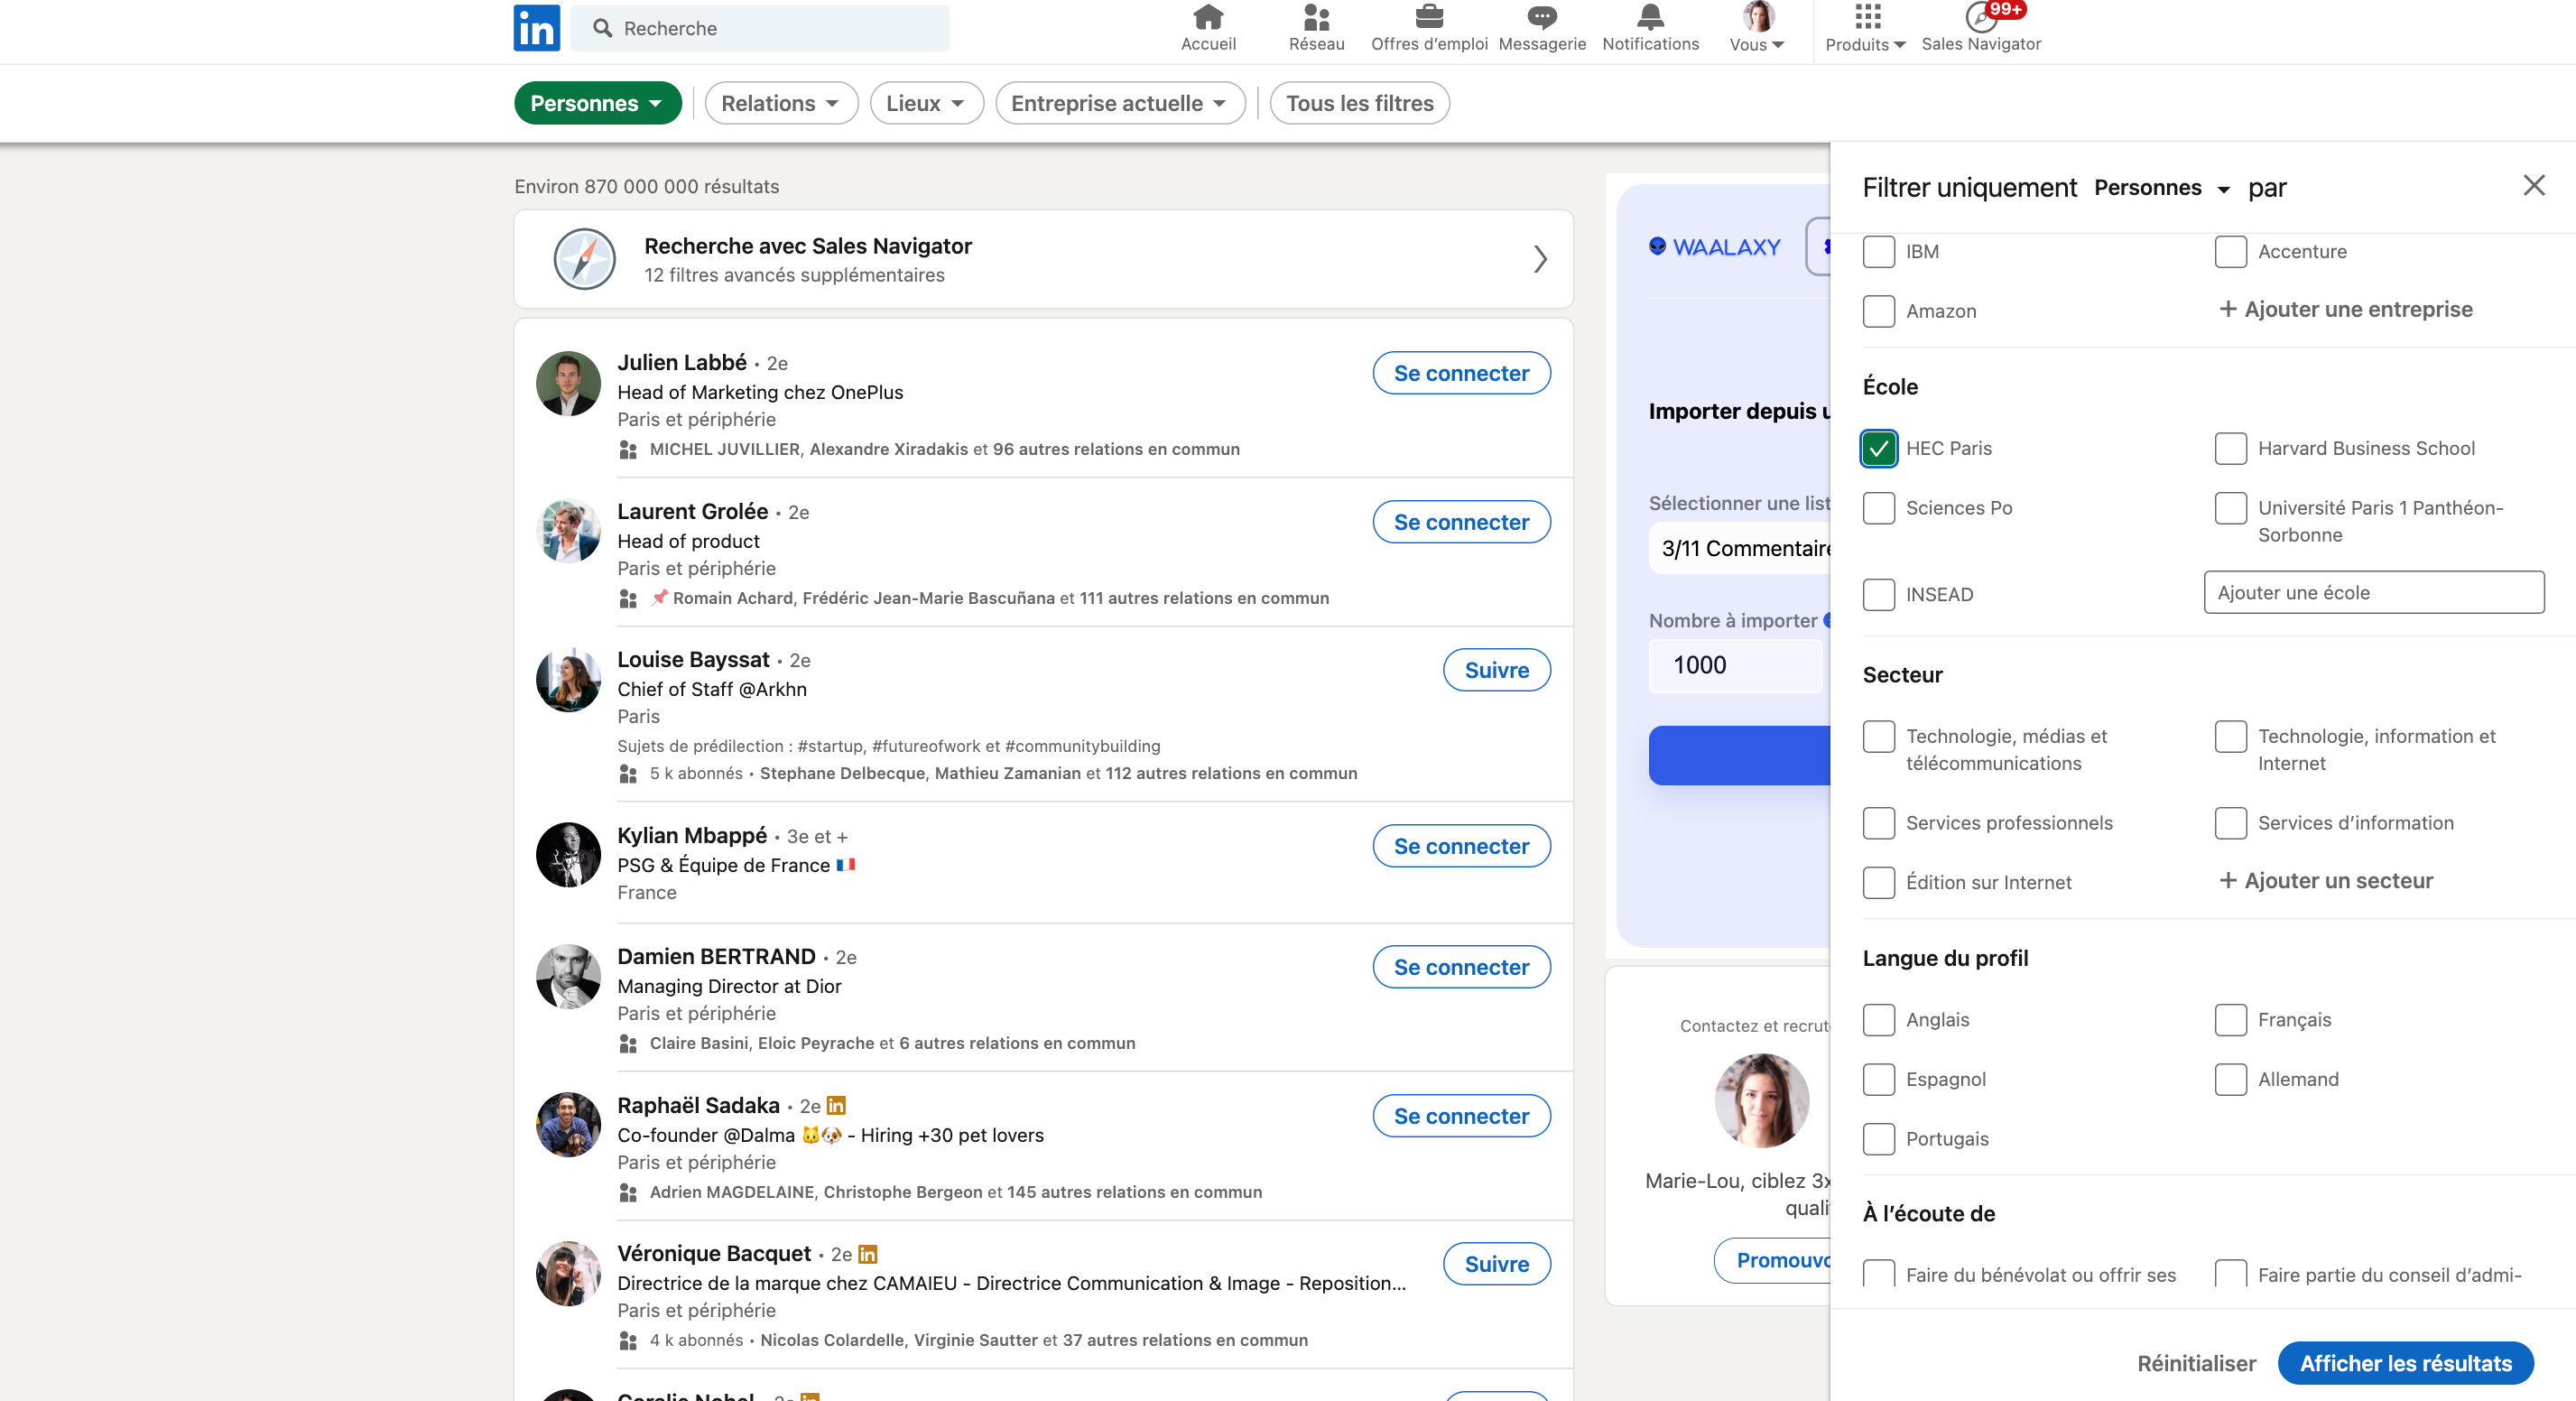Open the Réseau network icon
The height and width of the screenshot is (1401, 2576).
(1316, 17)
